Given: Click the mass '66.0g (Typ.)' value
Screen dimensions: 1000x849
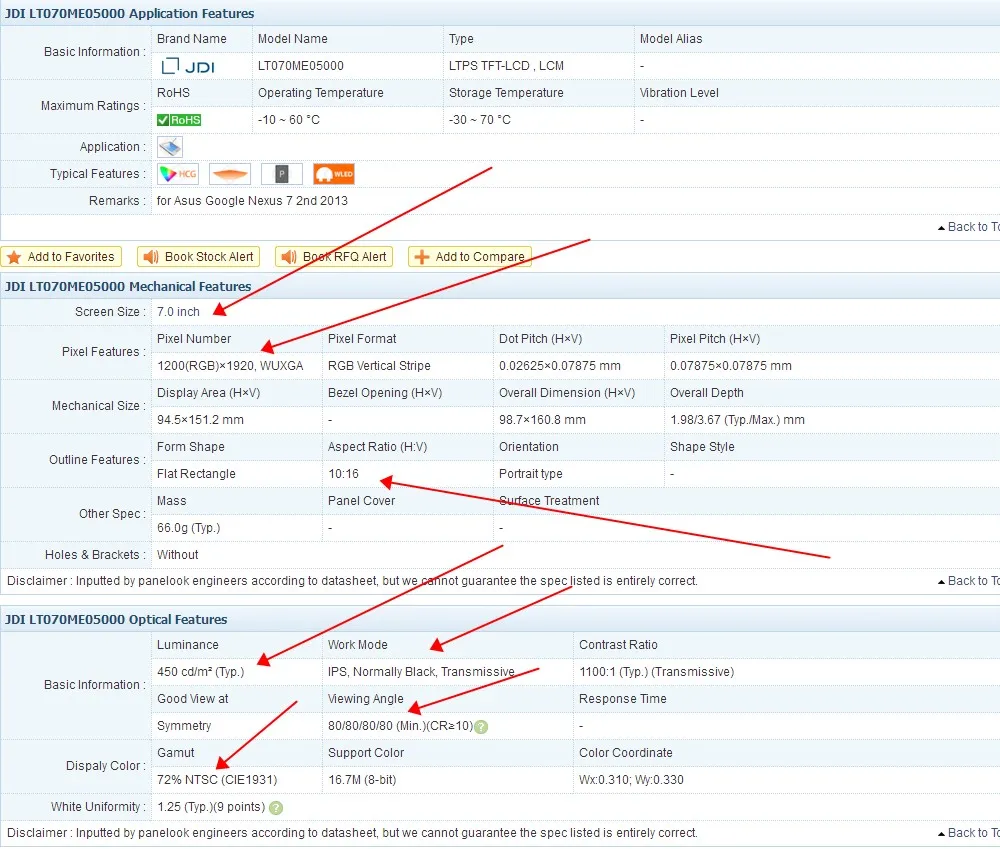Looking at the screenshot, I should click(189, 528).
